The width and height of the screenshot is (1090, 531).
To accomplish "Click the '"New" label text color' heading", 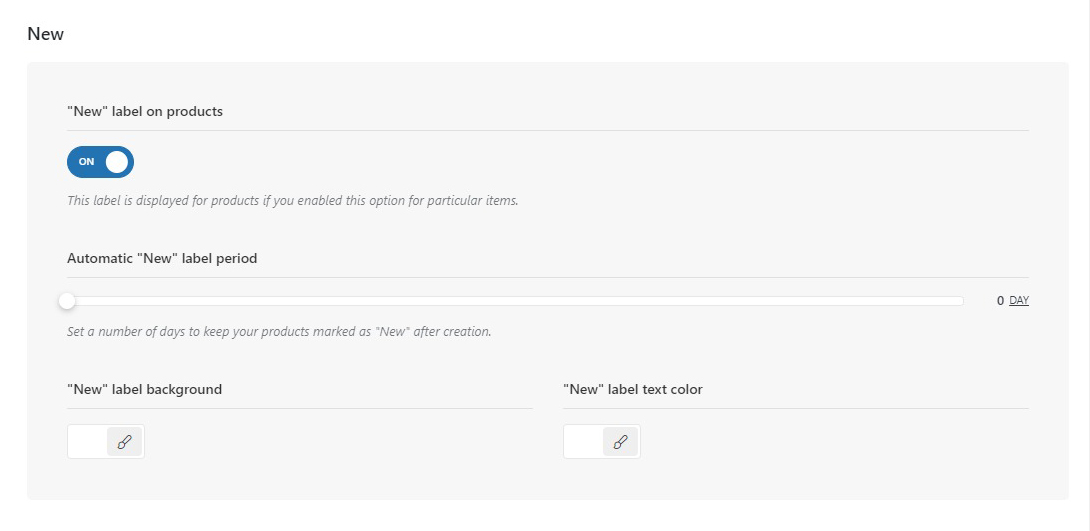I will pyautogui.click(x=633, y=389).
